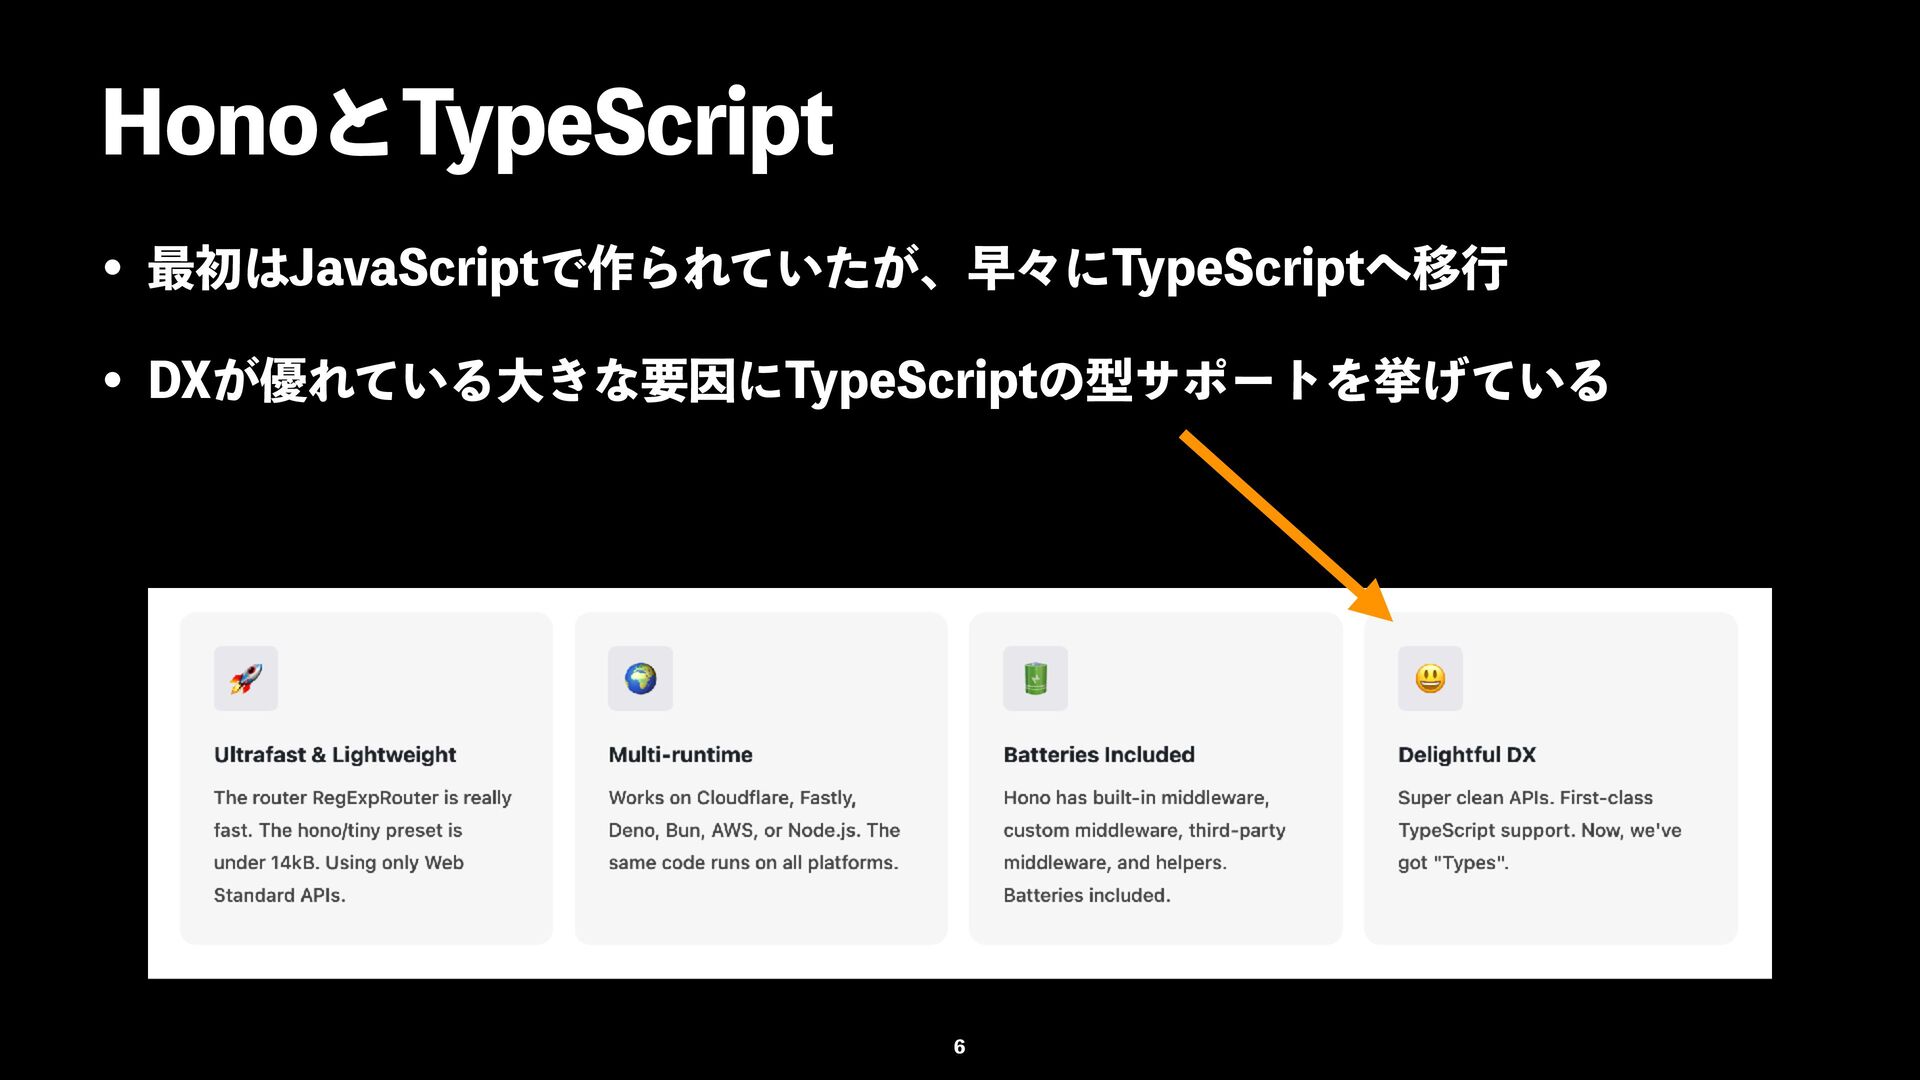Click the "Works on Cloudflare, Fastly" description
This screenshot has width=1920, height=1080.
coord(754,830)
